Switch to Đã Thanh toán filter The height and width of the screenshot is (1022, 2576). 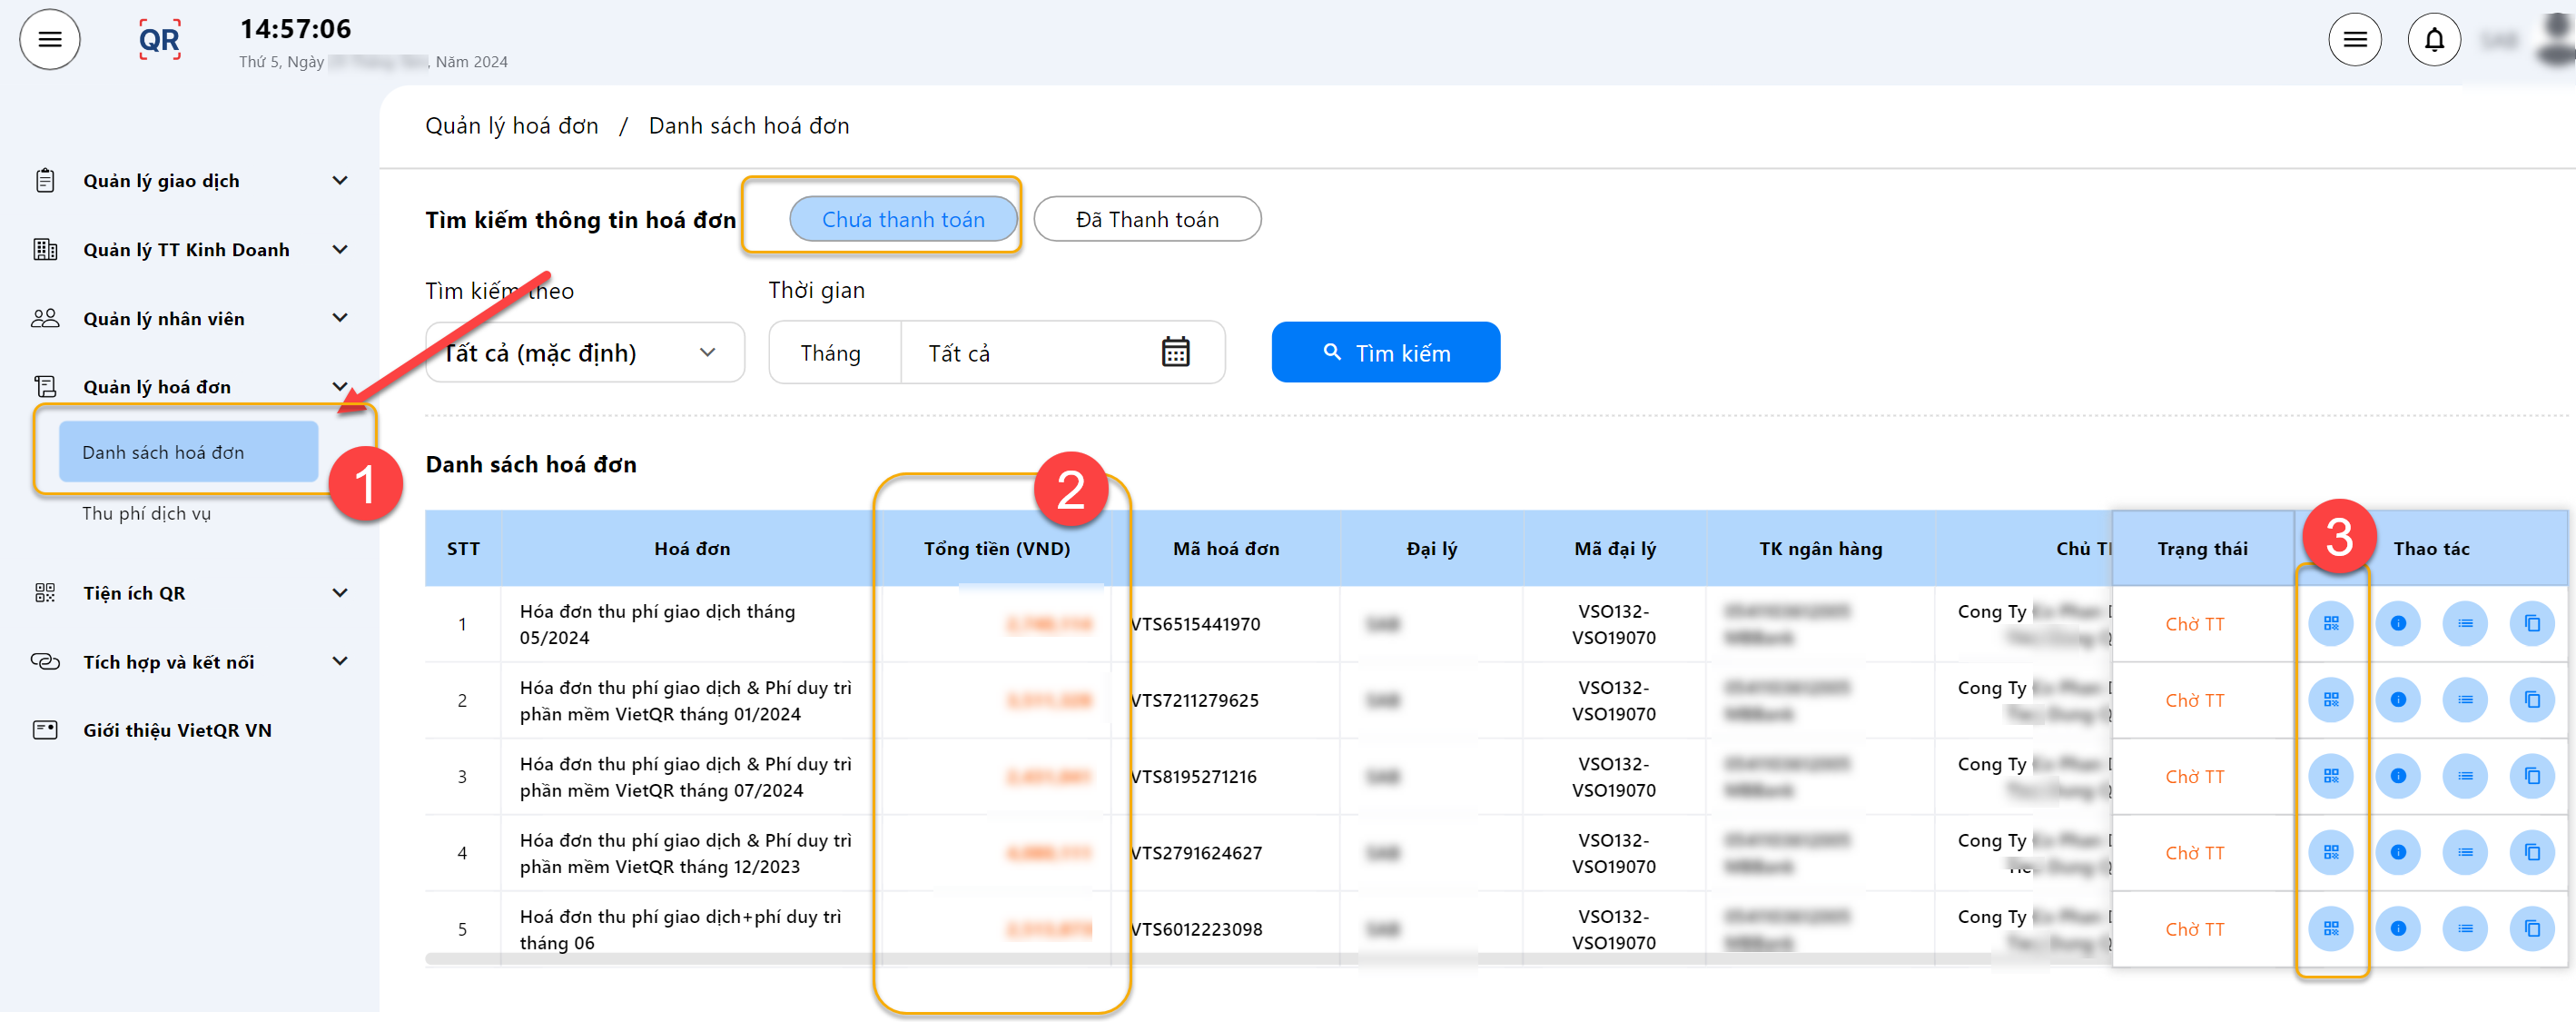click(1146, 219)
